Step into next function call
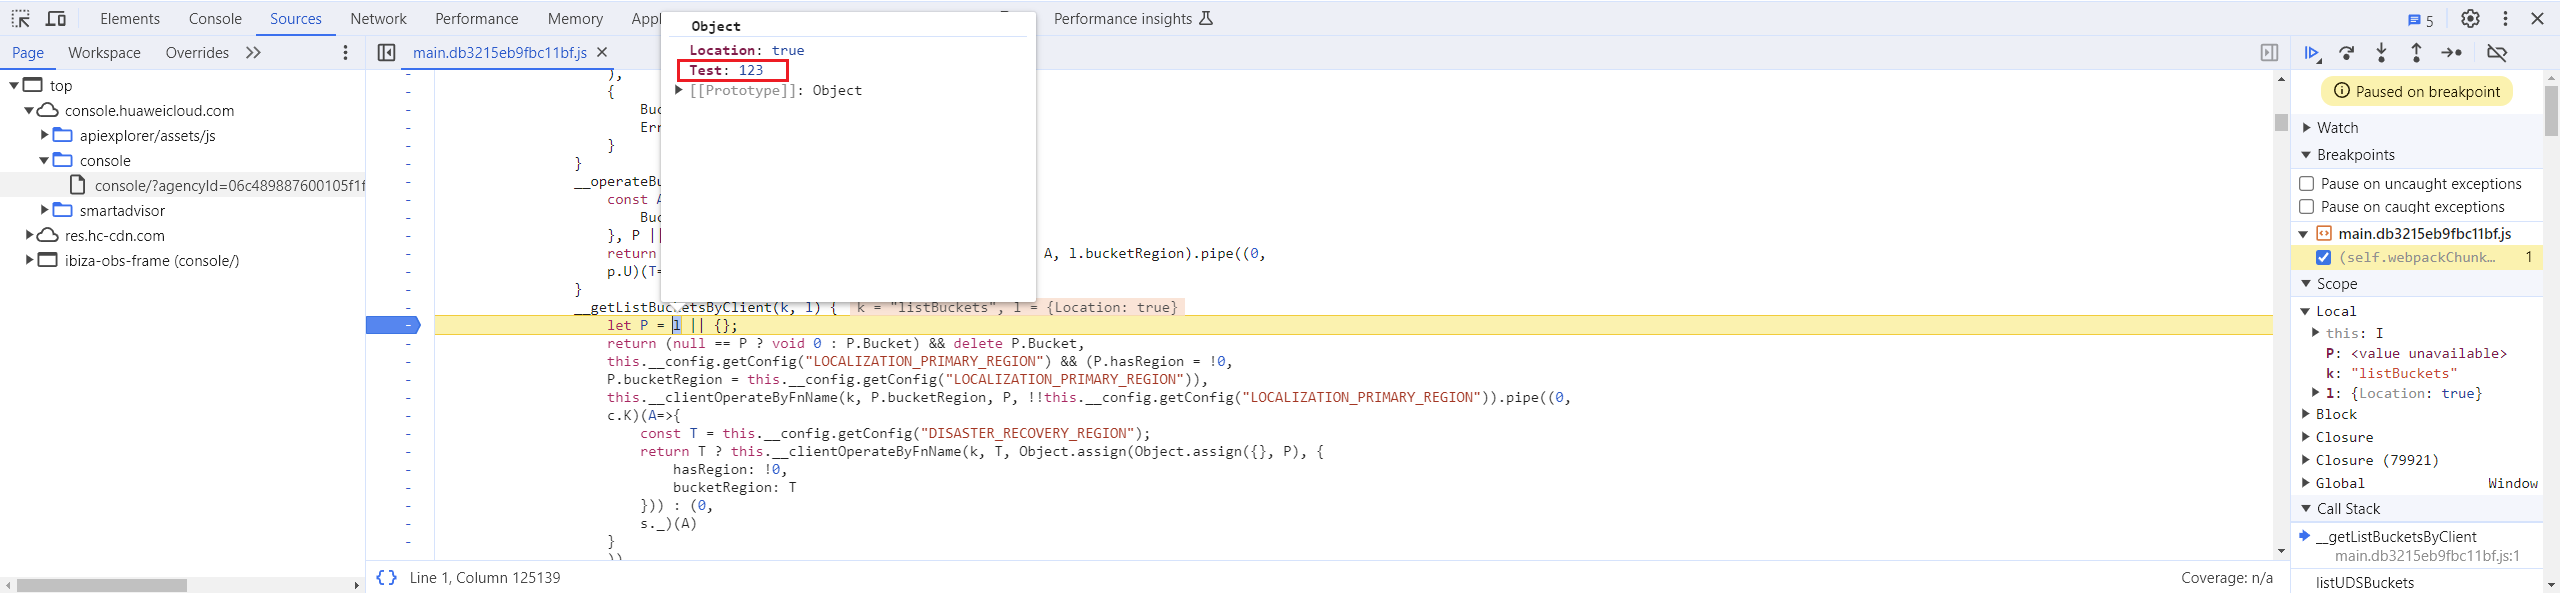This screenshot has height=593, width=2560. pyautogui.click(x=2381, y=53)
